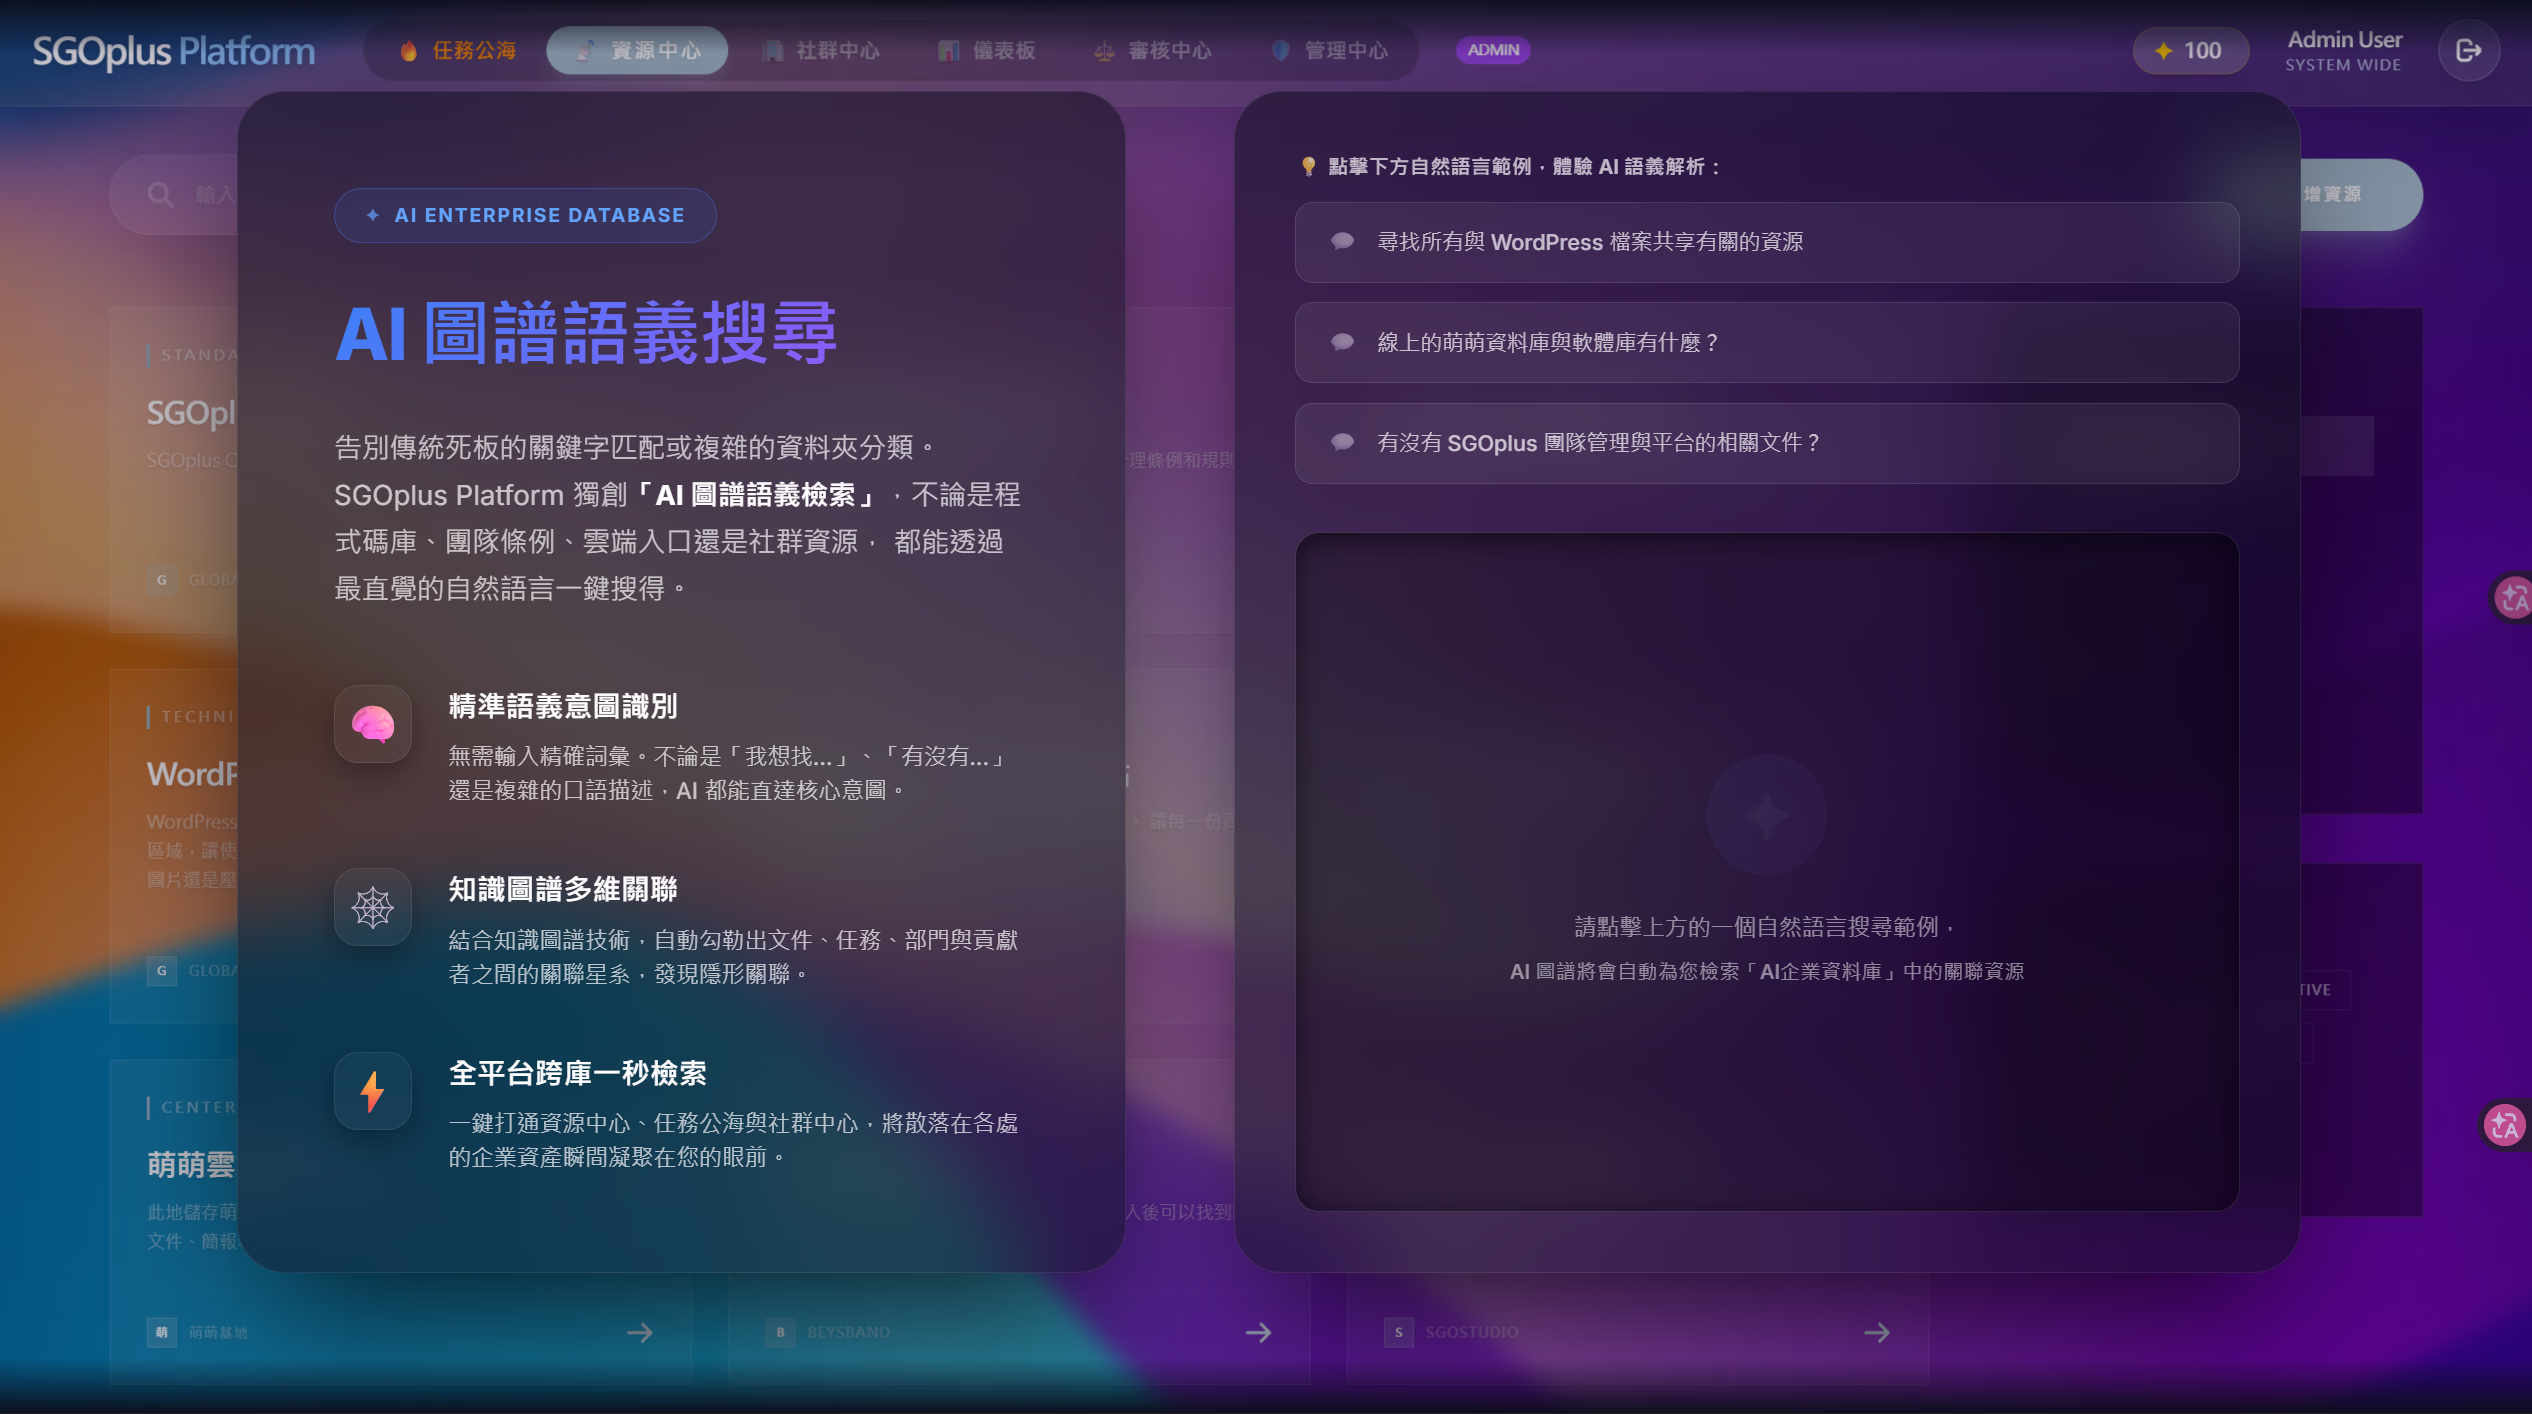Click the 全平台跨庫一秒檢索 feature title

(x=577, y=1073)
